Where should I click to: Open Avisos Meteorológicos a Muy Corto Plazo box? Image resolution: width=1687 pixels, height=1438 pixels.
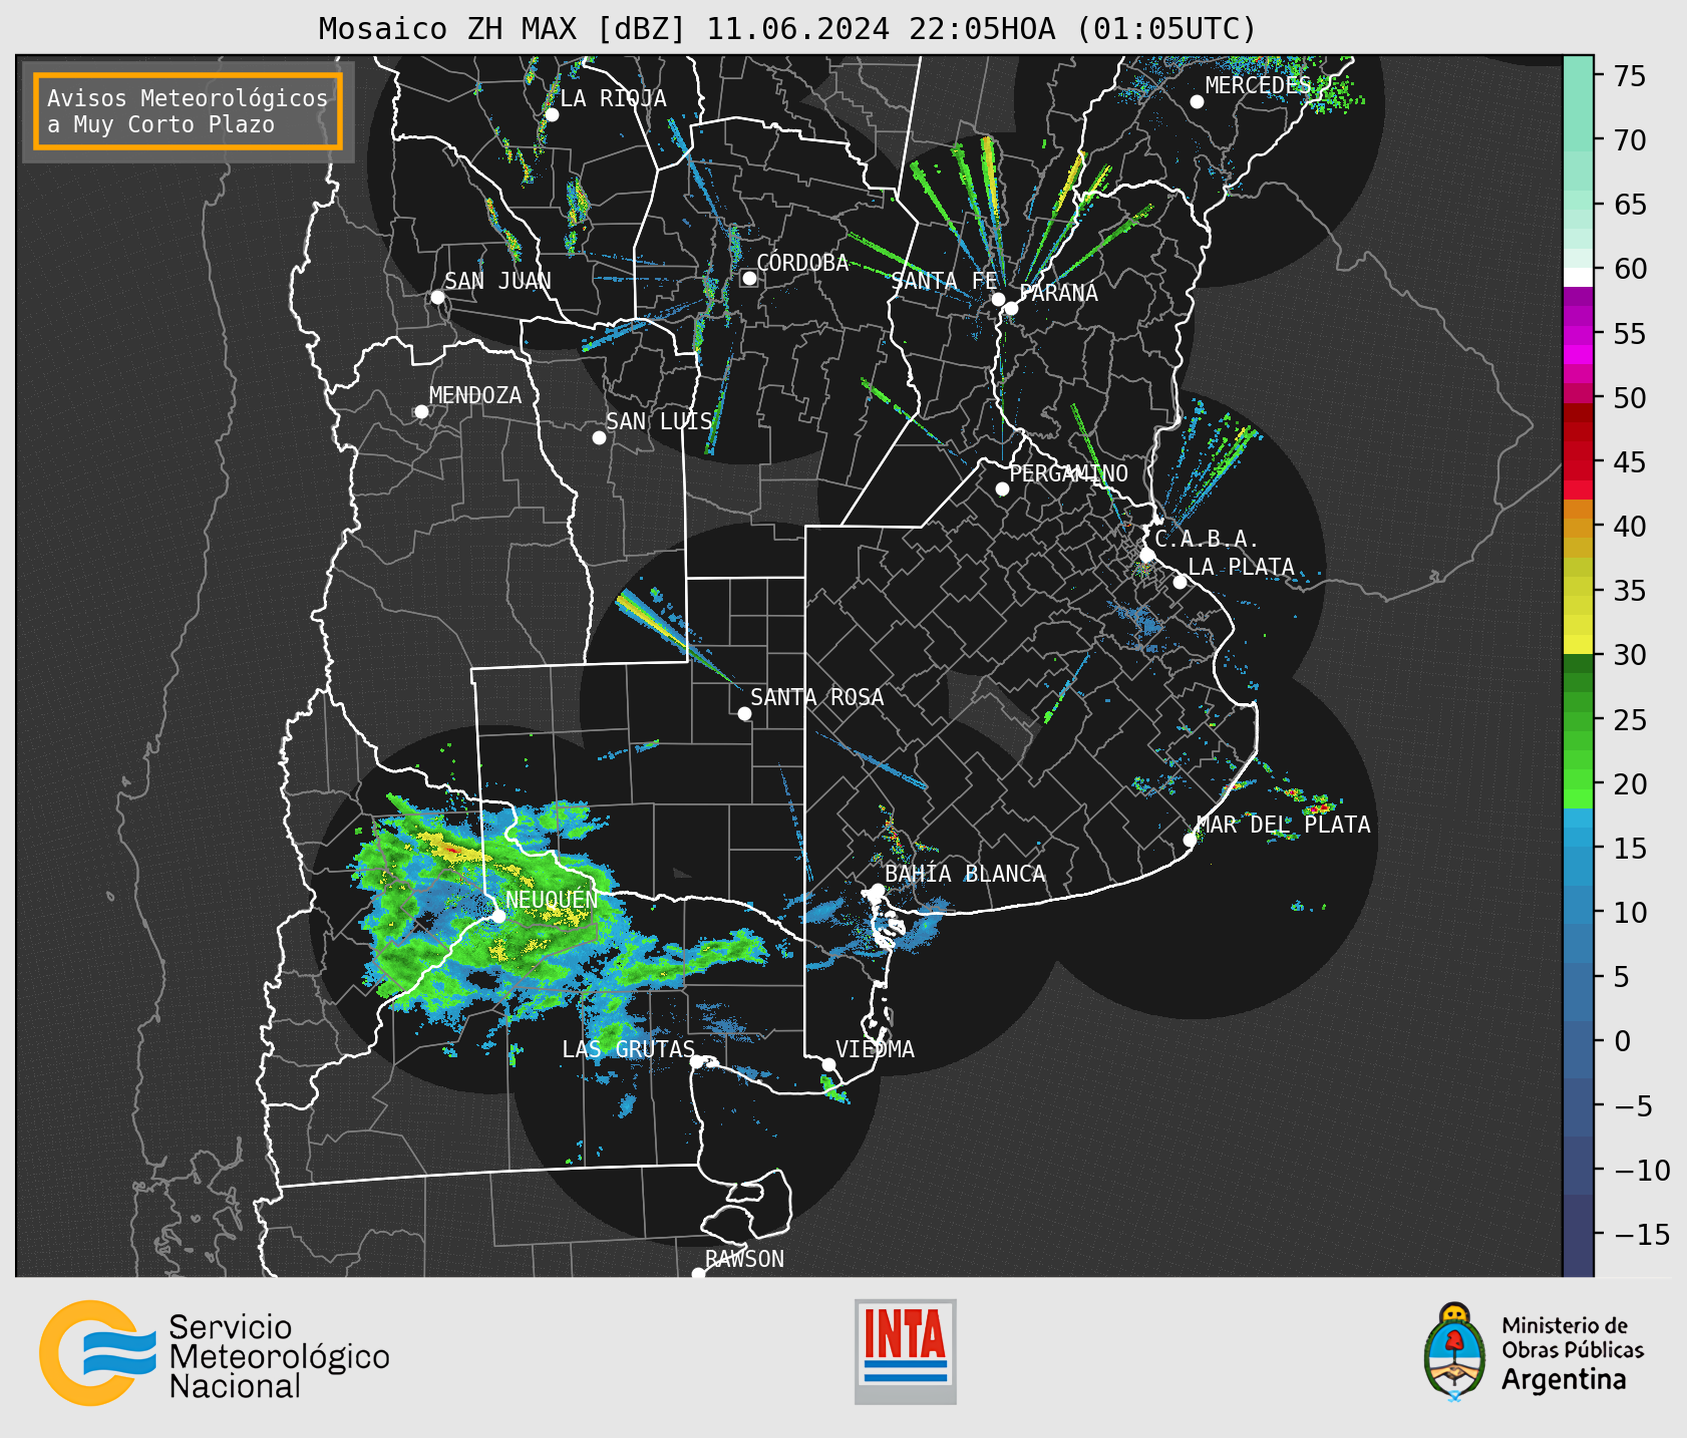[x=188, y=111]
